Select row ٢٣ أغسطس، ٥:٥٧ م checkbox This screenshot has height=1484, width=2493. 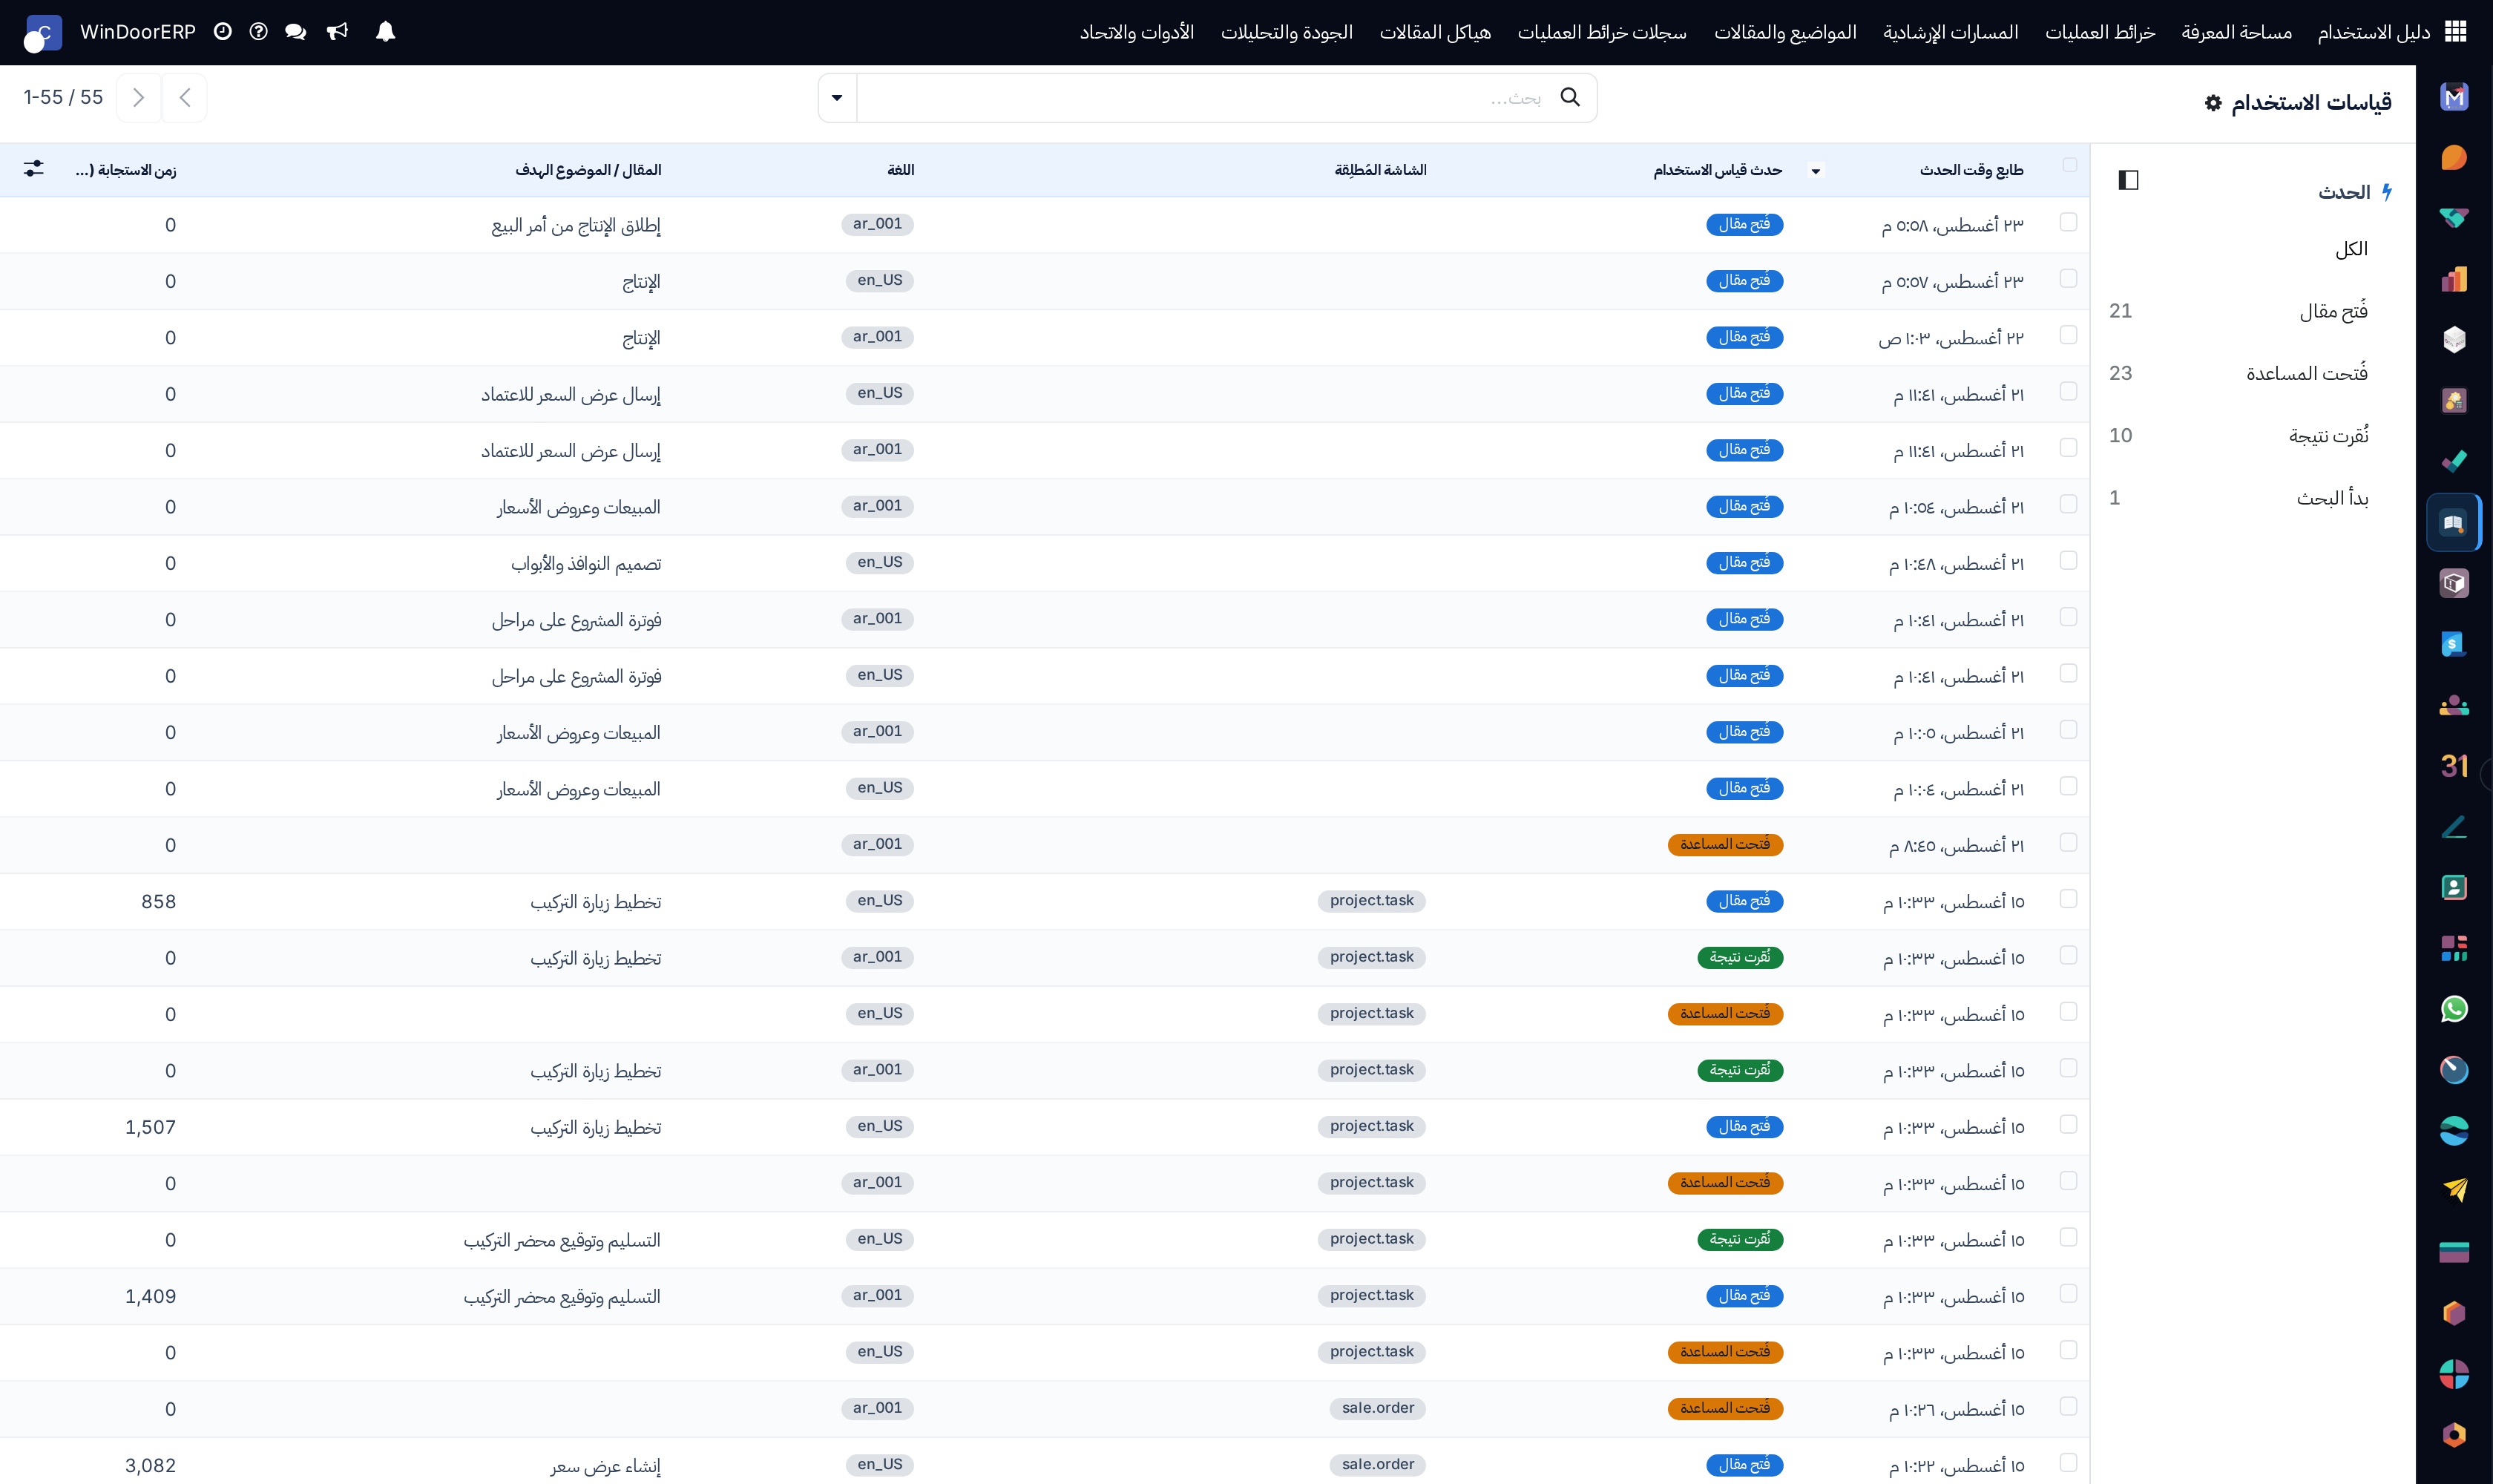2069,278
